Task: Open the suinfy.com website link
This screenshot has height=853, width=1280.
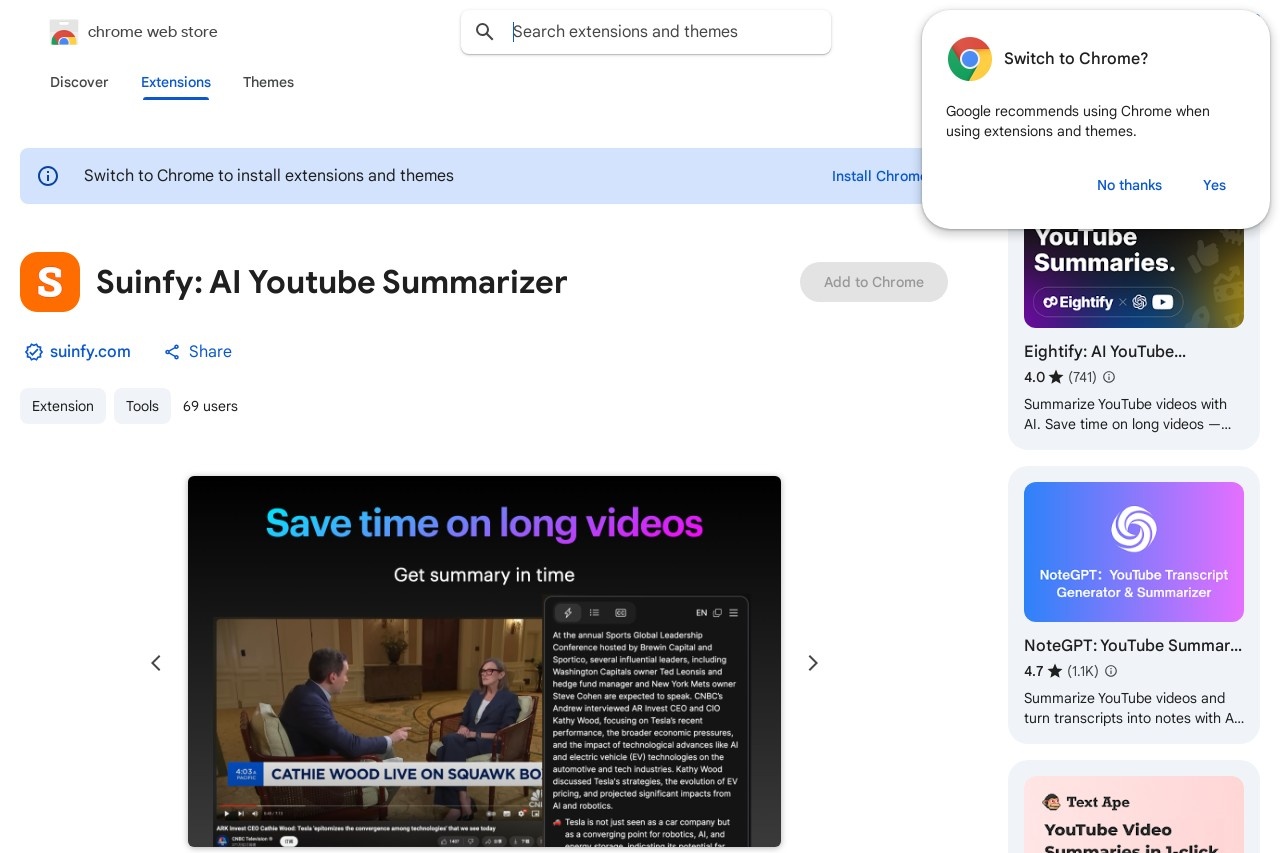Action: click(x=90, y=352)
